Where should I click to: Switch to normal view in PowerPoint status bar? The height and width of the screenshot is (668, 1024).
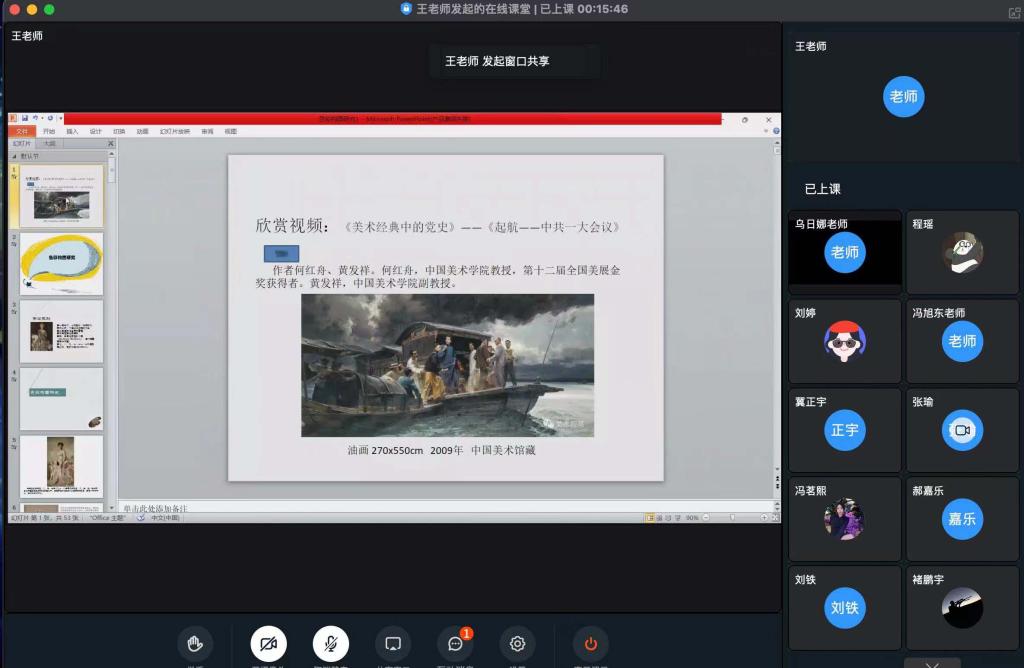click(x=650, y=518)
